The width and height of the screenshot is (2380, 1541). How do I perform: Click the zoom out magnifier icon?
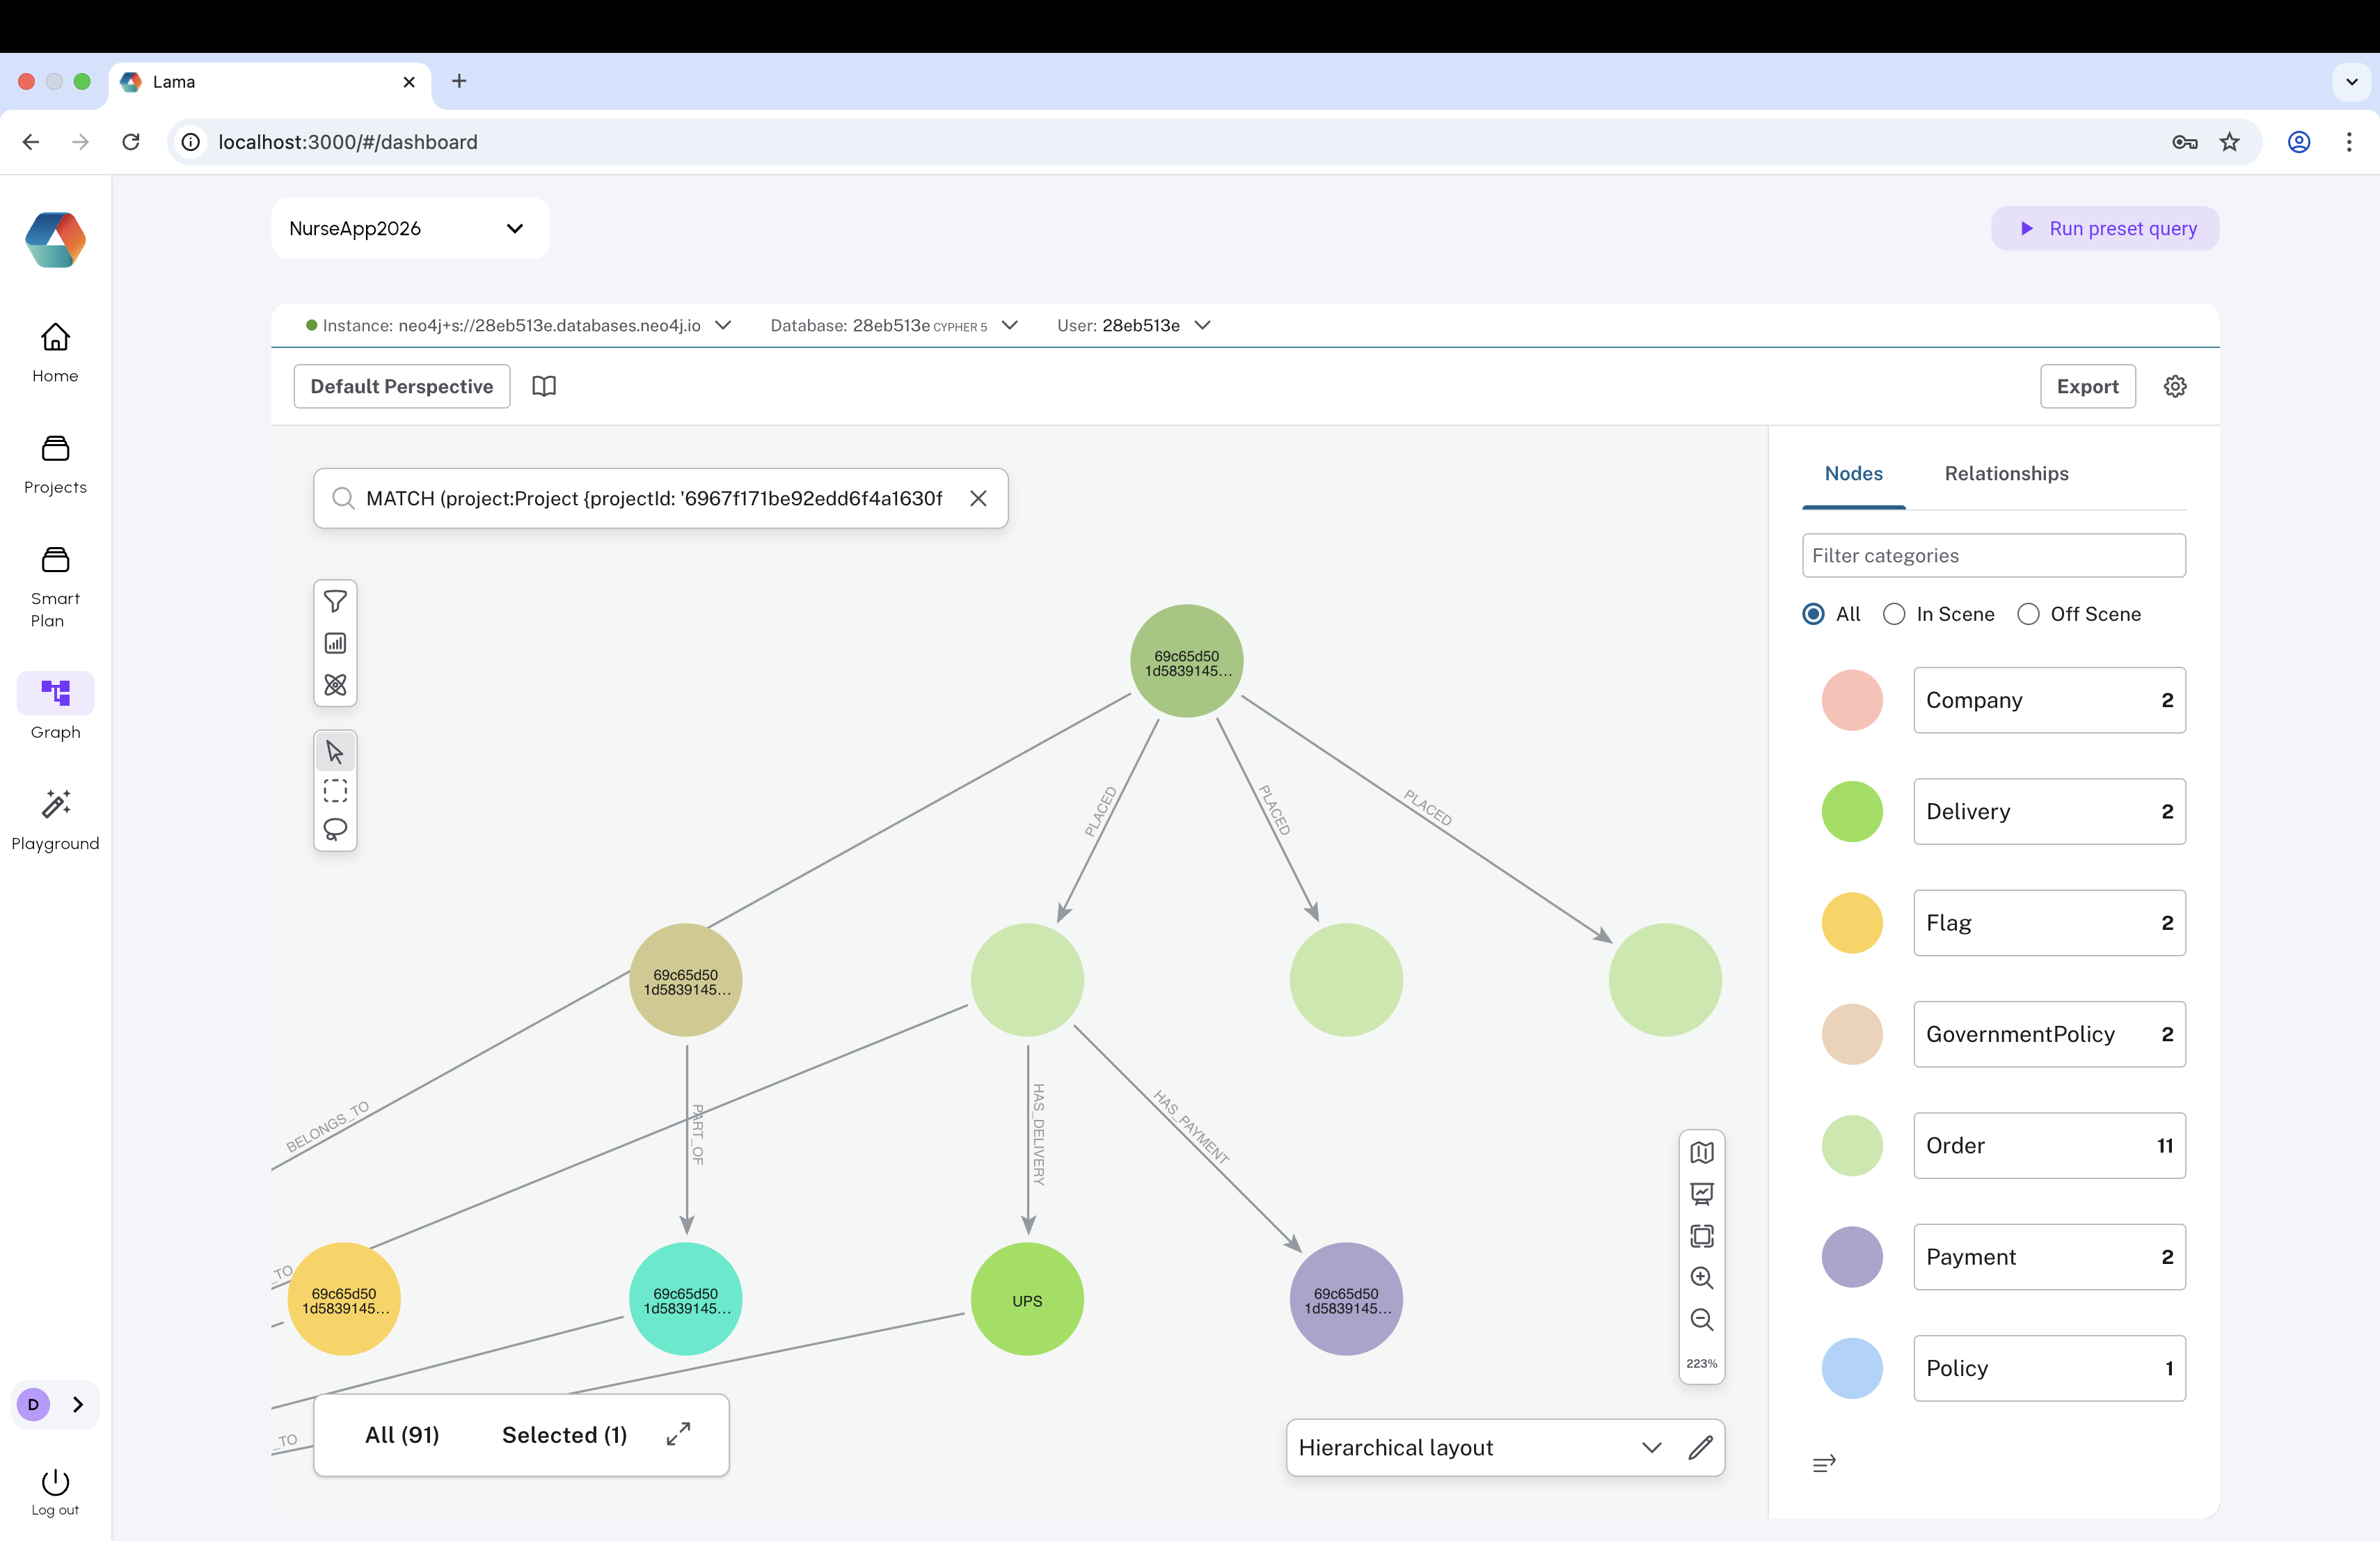(1701, 1319)
